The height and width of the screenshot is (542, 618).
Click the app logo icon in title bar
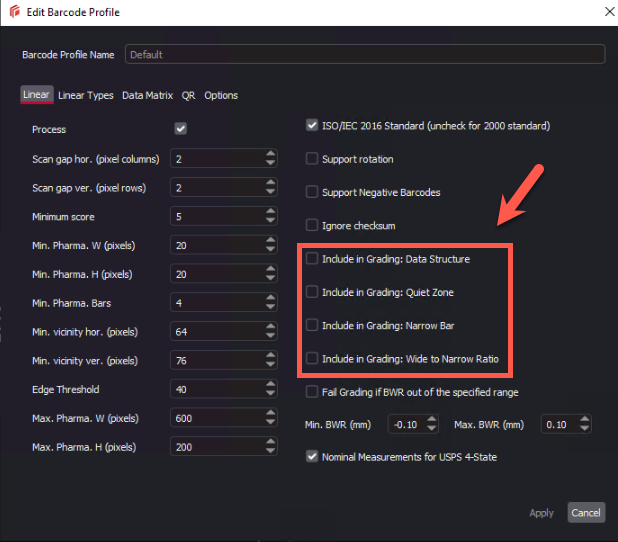tap(13, 11)
